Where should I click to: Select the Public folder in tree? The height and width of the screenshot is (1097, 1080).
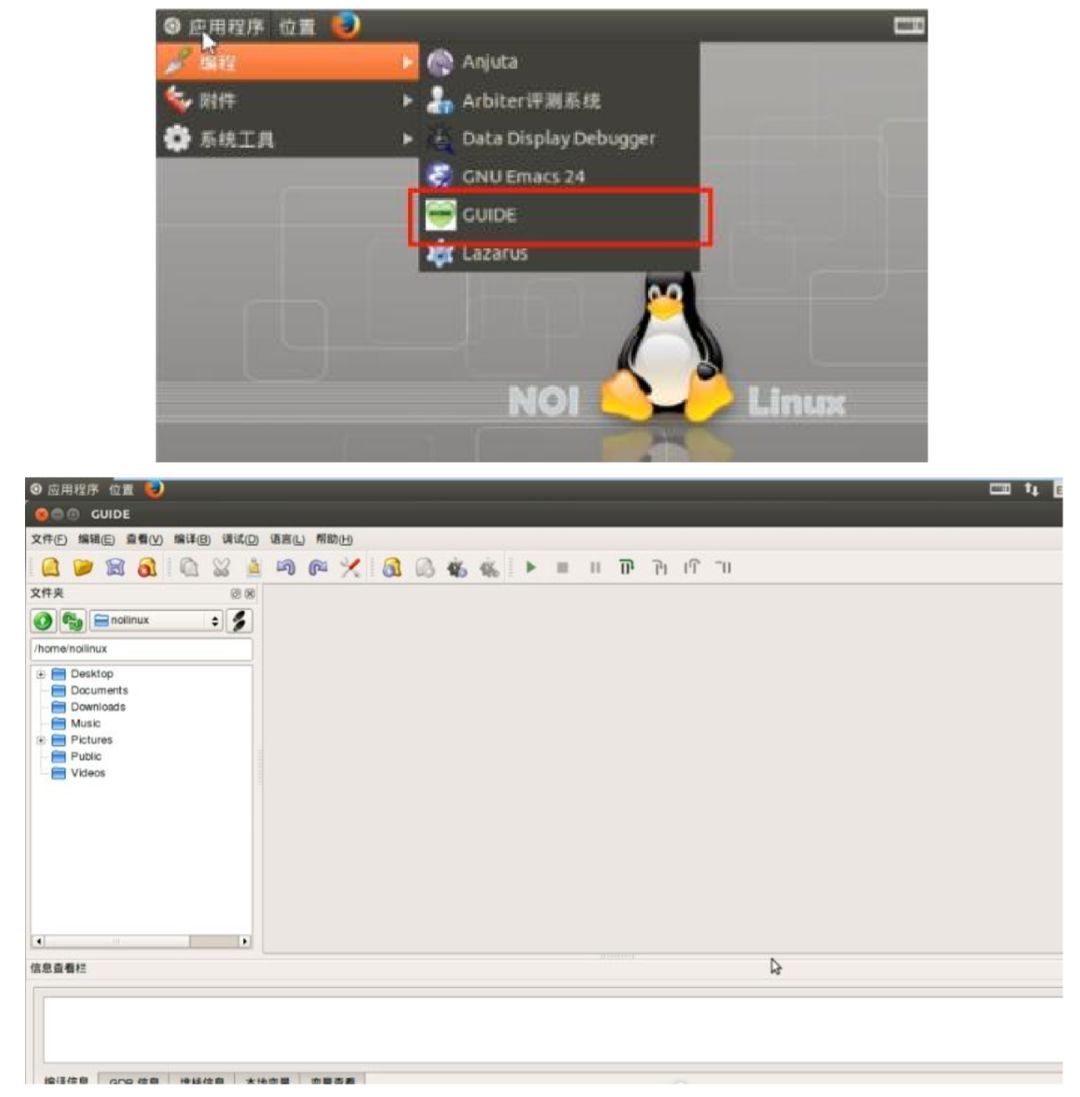tap(86, 756)
